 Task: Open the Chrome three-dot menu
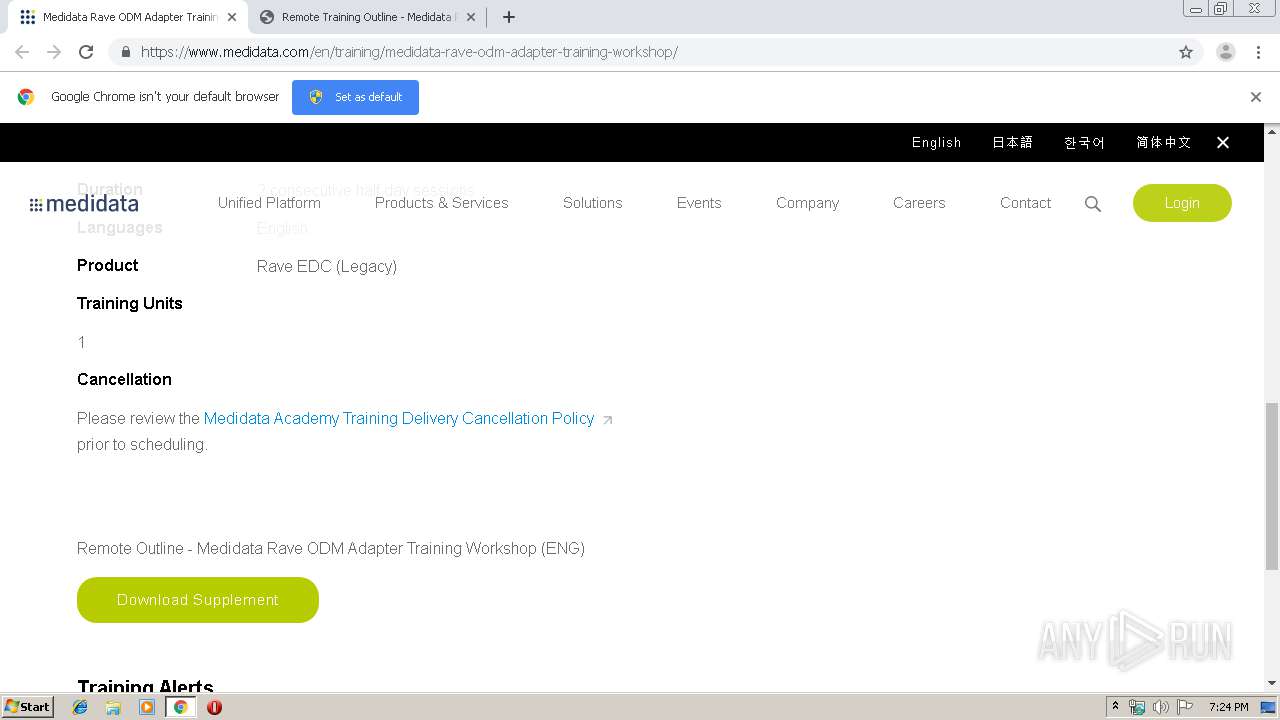point(1258,52)
